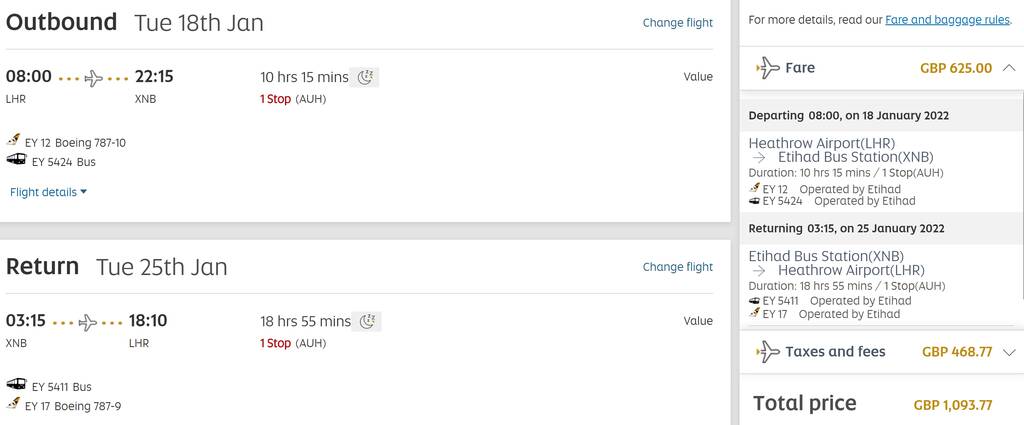This screenshot has width=1024, height=425.
Task: Click the plane icon next to Taxes and fees
Action: tap(768, 352)
